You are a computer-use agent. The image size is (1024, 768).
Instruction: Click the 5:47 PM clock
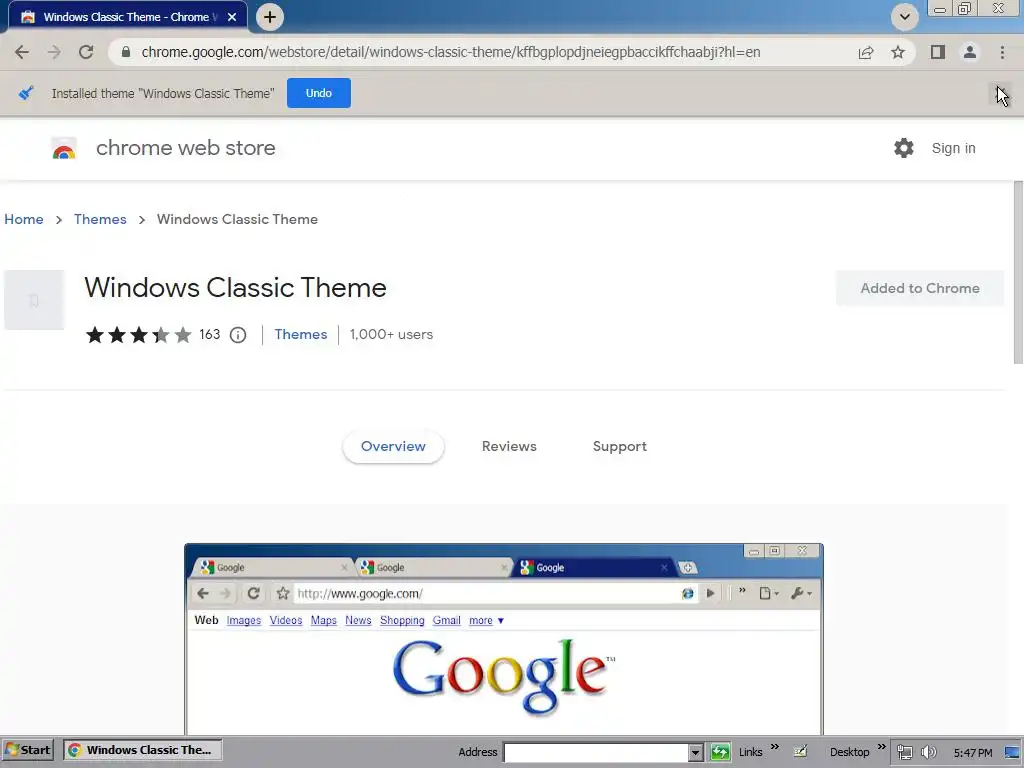coord(972,753)
